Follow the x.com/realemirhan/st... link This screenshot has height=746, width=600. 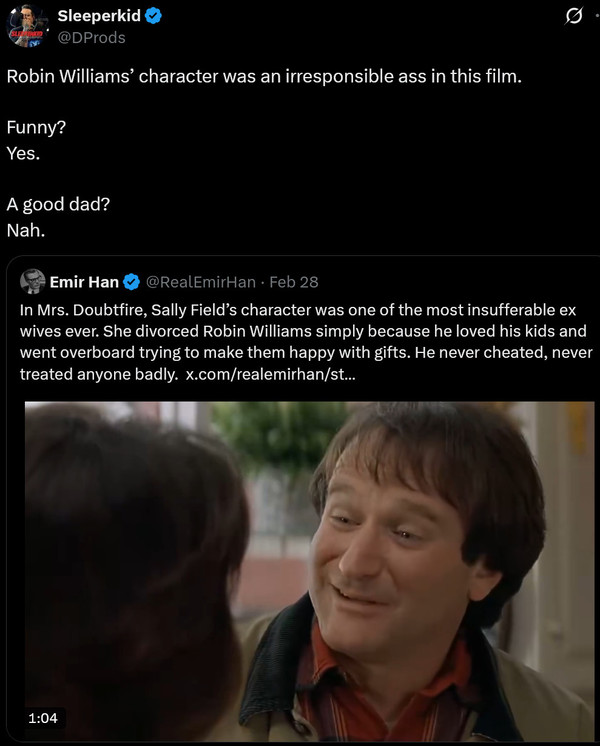point(270,374)
